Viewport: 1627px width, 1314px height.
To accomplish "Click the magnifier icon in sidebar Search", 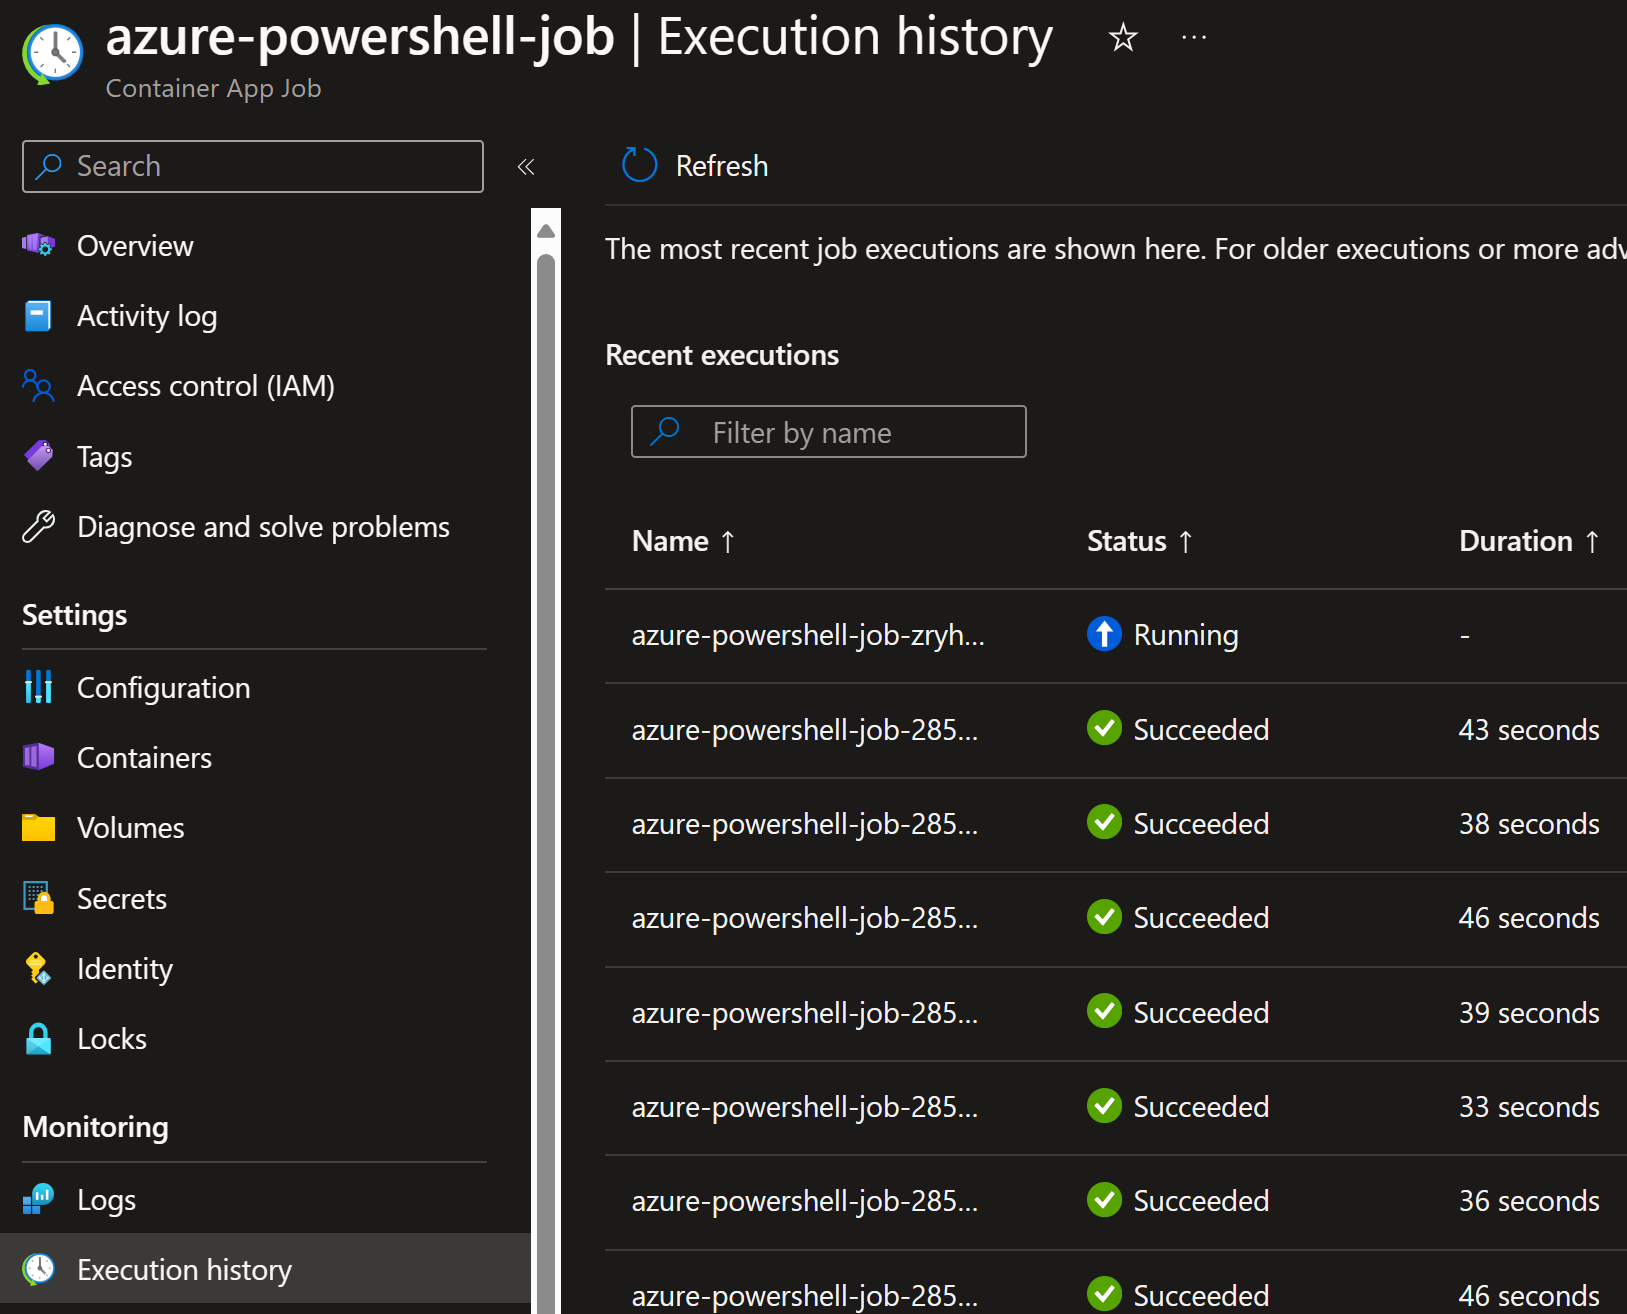I will pos(48,166).
